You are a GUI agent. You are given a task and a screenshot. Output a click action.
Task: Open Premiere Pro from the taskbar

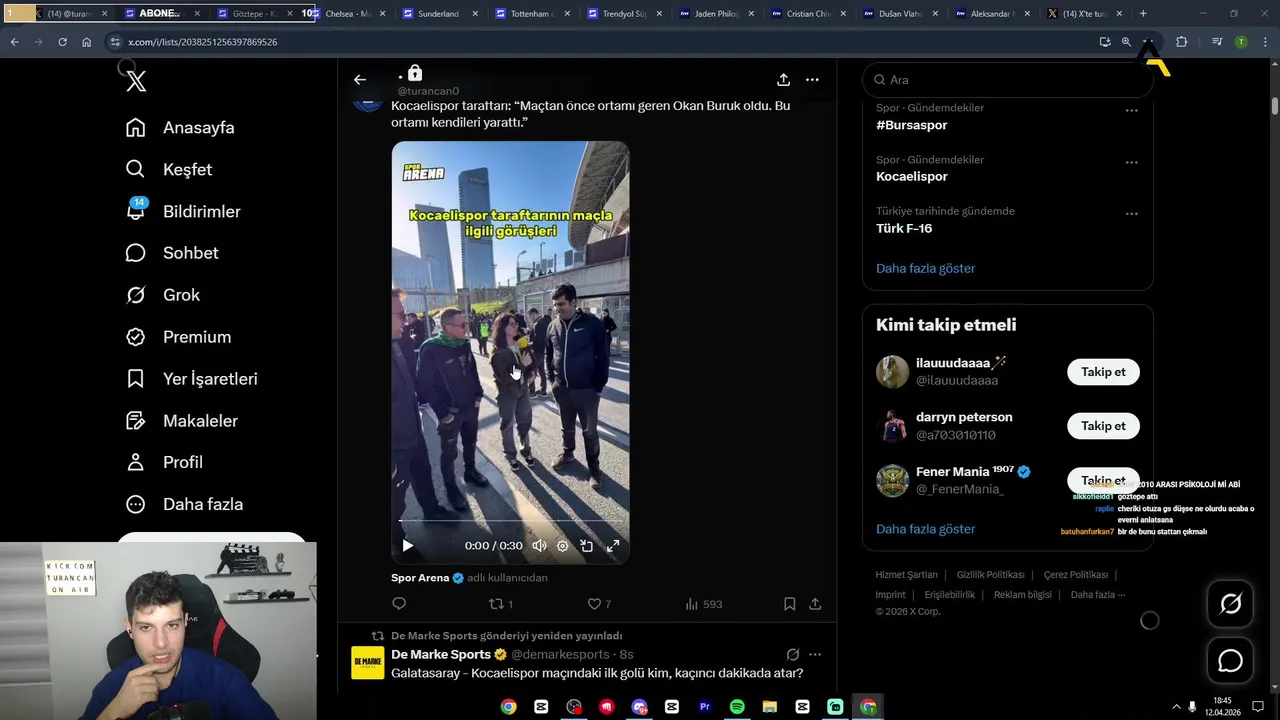[704, 707]
